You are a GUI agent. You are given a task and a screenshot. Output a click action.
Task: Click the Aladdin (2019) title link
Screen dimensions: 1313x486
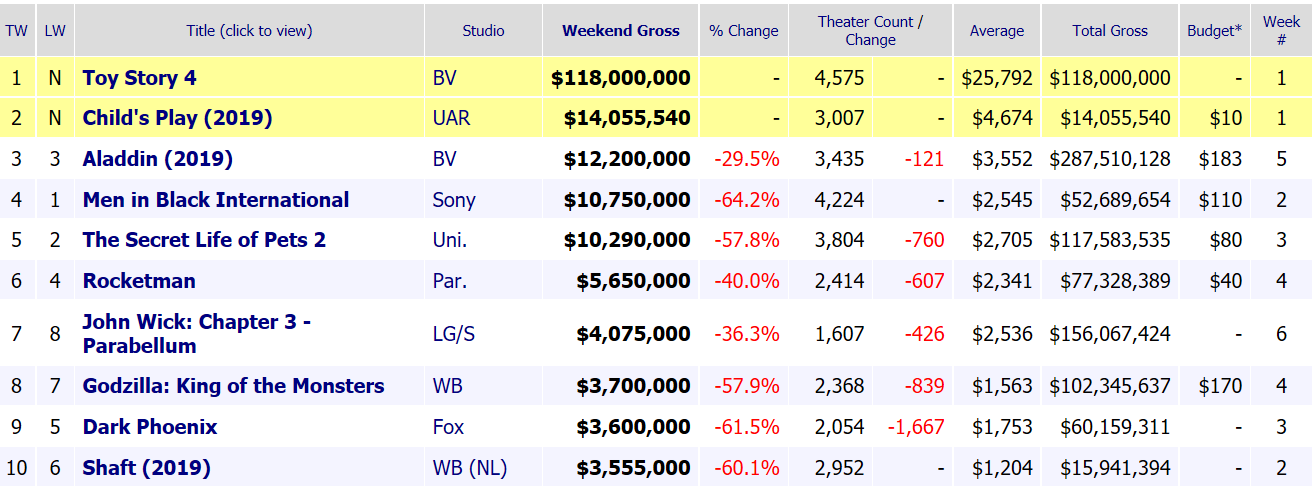click(157, 159)
